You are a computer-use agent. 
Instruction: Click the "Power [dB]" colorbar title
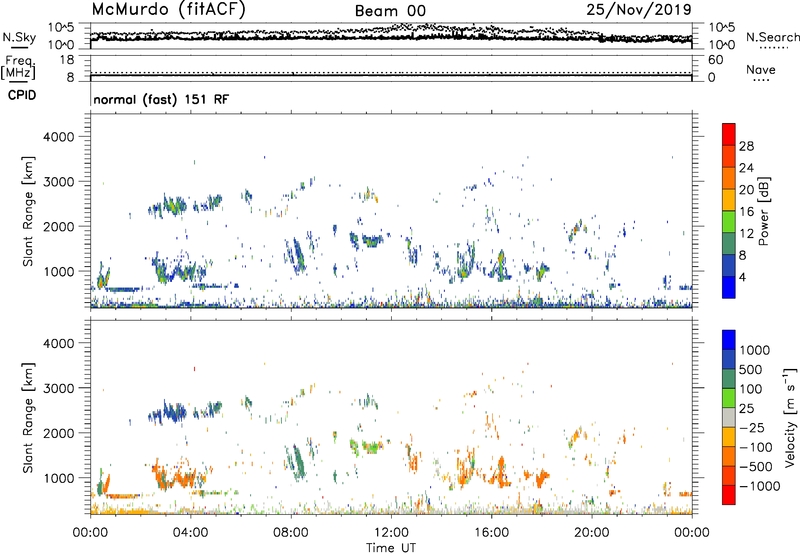[x=763, y=211]
